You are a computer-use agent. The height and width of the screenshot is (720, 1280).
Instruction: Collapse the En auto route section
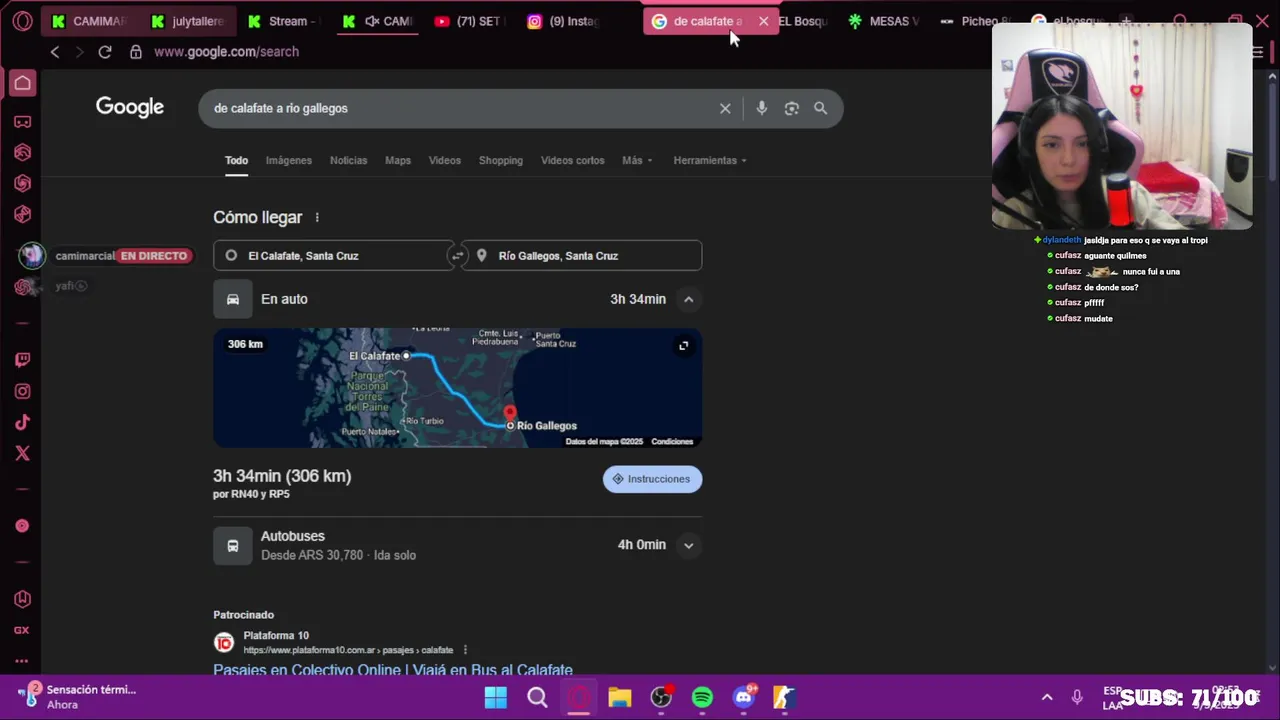tap(688, 299)
